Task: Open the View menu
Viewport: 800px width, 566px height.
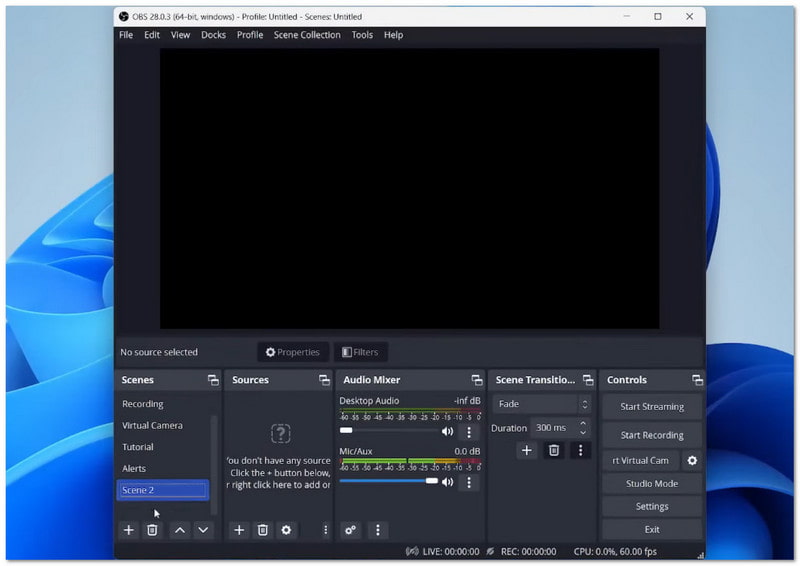Action: (x=180, y=35)
